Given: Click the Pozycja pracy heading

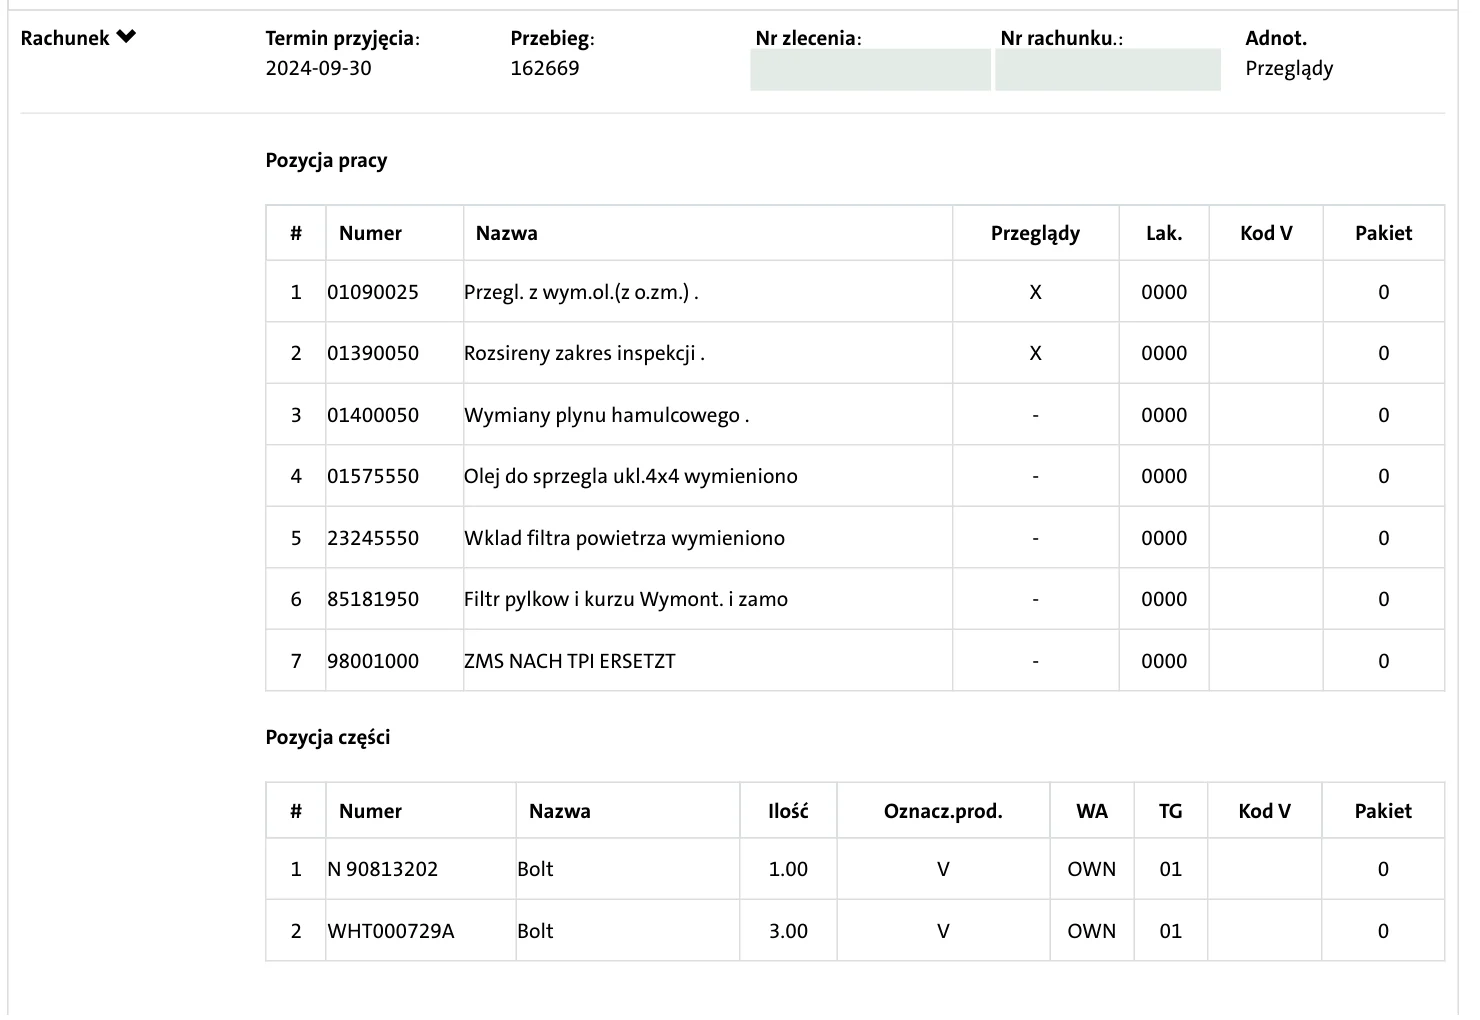Looking at the screenshot, I should click(x=326, y=161).
